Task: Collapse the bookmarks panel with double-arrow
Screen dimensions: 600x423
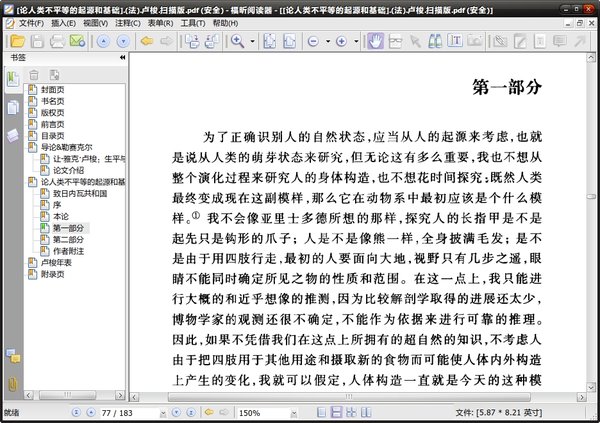Action: [122, 58]
